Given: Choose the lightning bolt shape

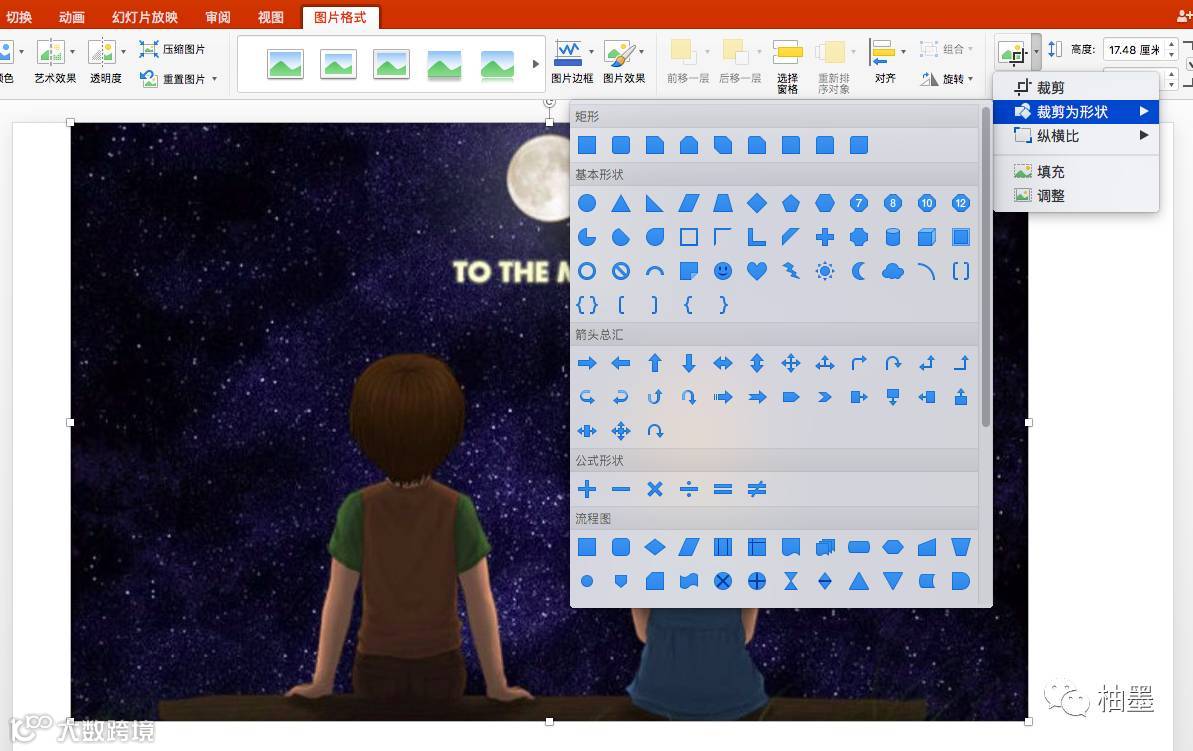Looking at the screenshot, I should point(791,271).
